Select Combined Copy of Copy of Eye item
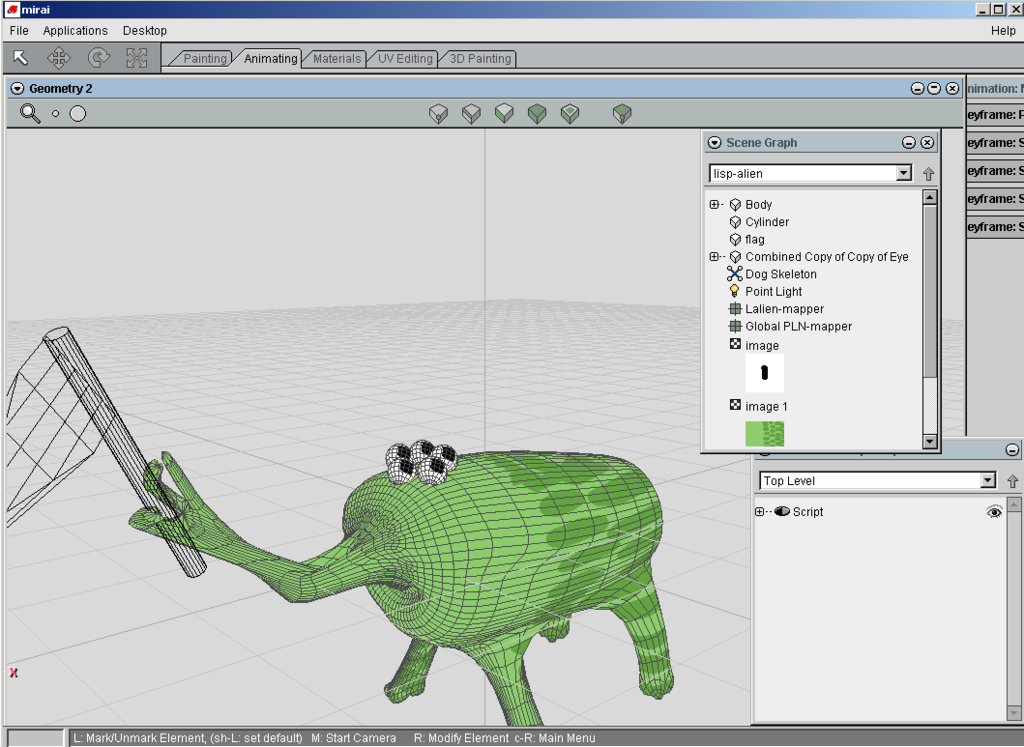The image size is (1024, 747). [827, 257]
